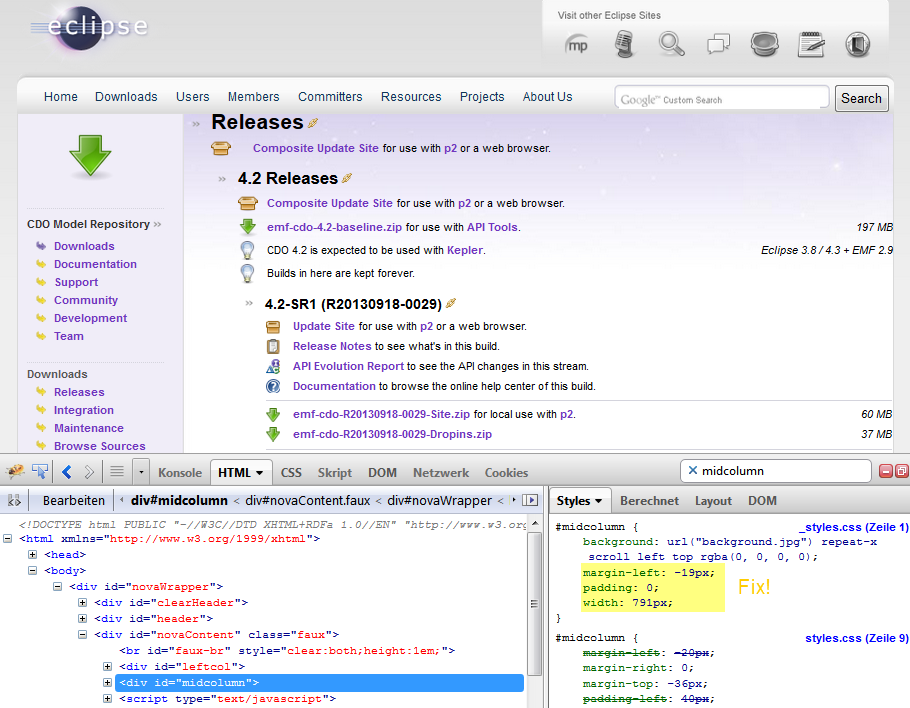Image resolution: width=910 pixels, height=708 pixels.
Task: Open the Layout side panel tab
Action: (713, 500)
